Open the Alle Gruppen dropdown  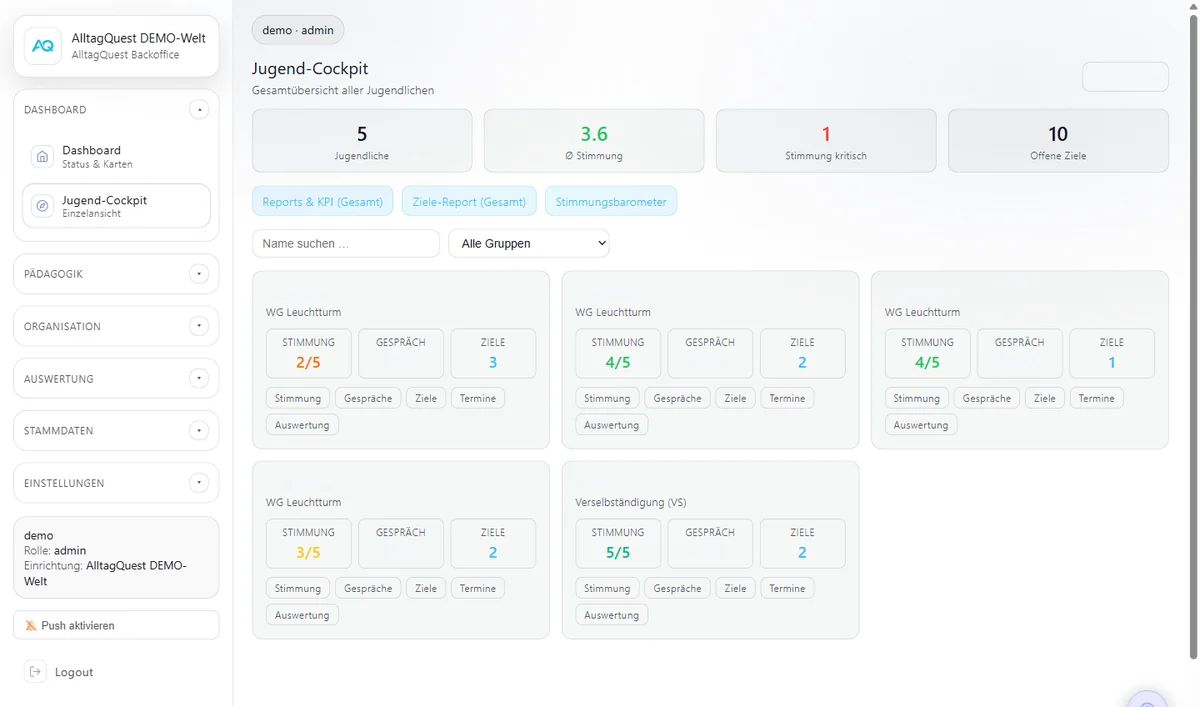529,243
